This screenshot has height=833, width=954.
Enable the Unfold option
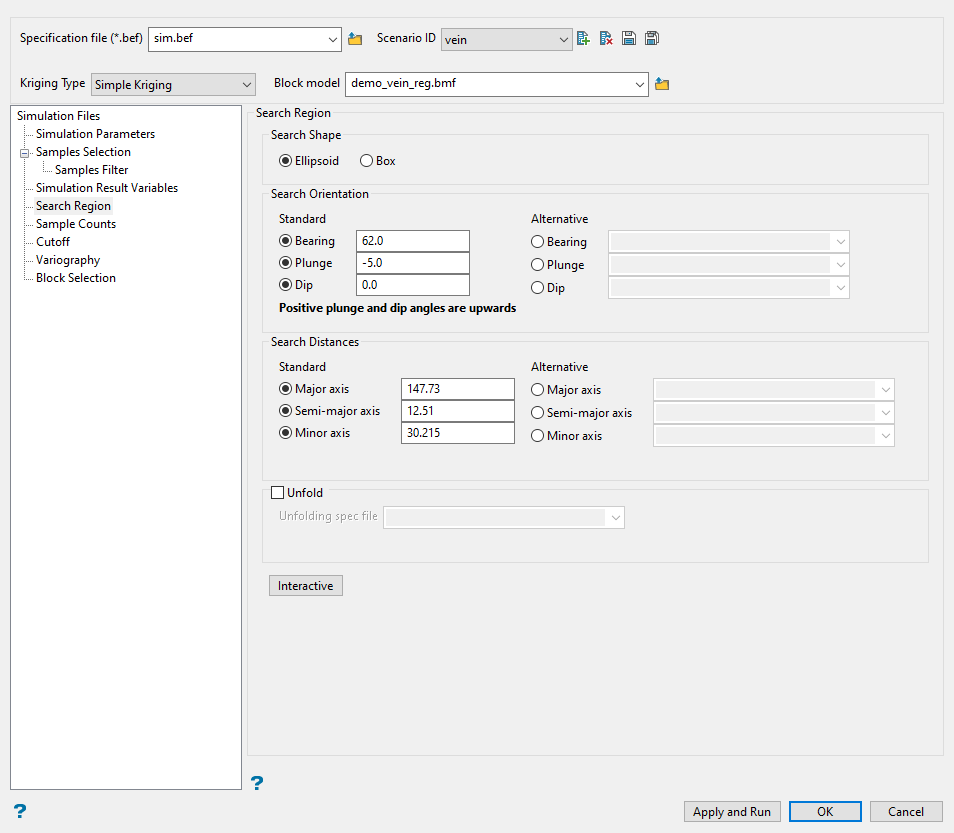tap(276, 492)
